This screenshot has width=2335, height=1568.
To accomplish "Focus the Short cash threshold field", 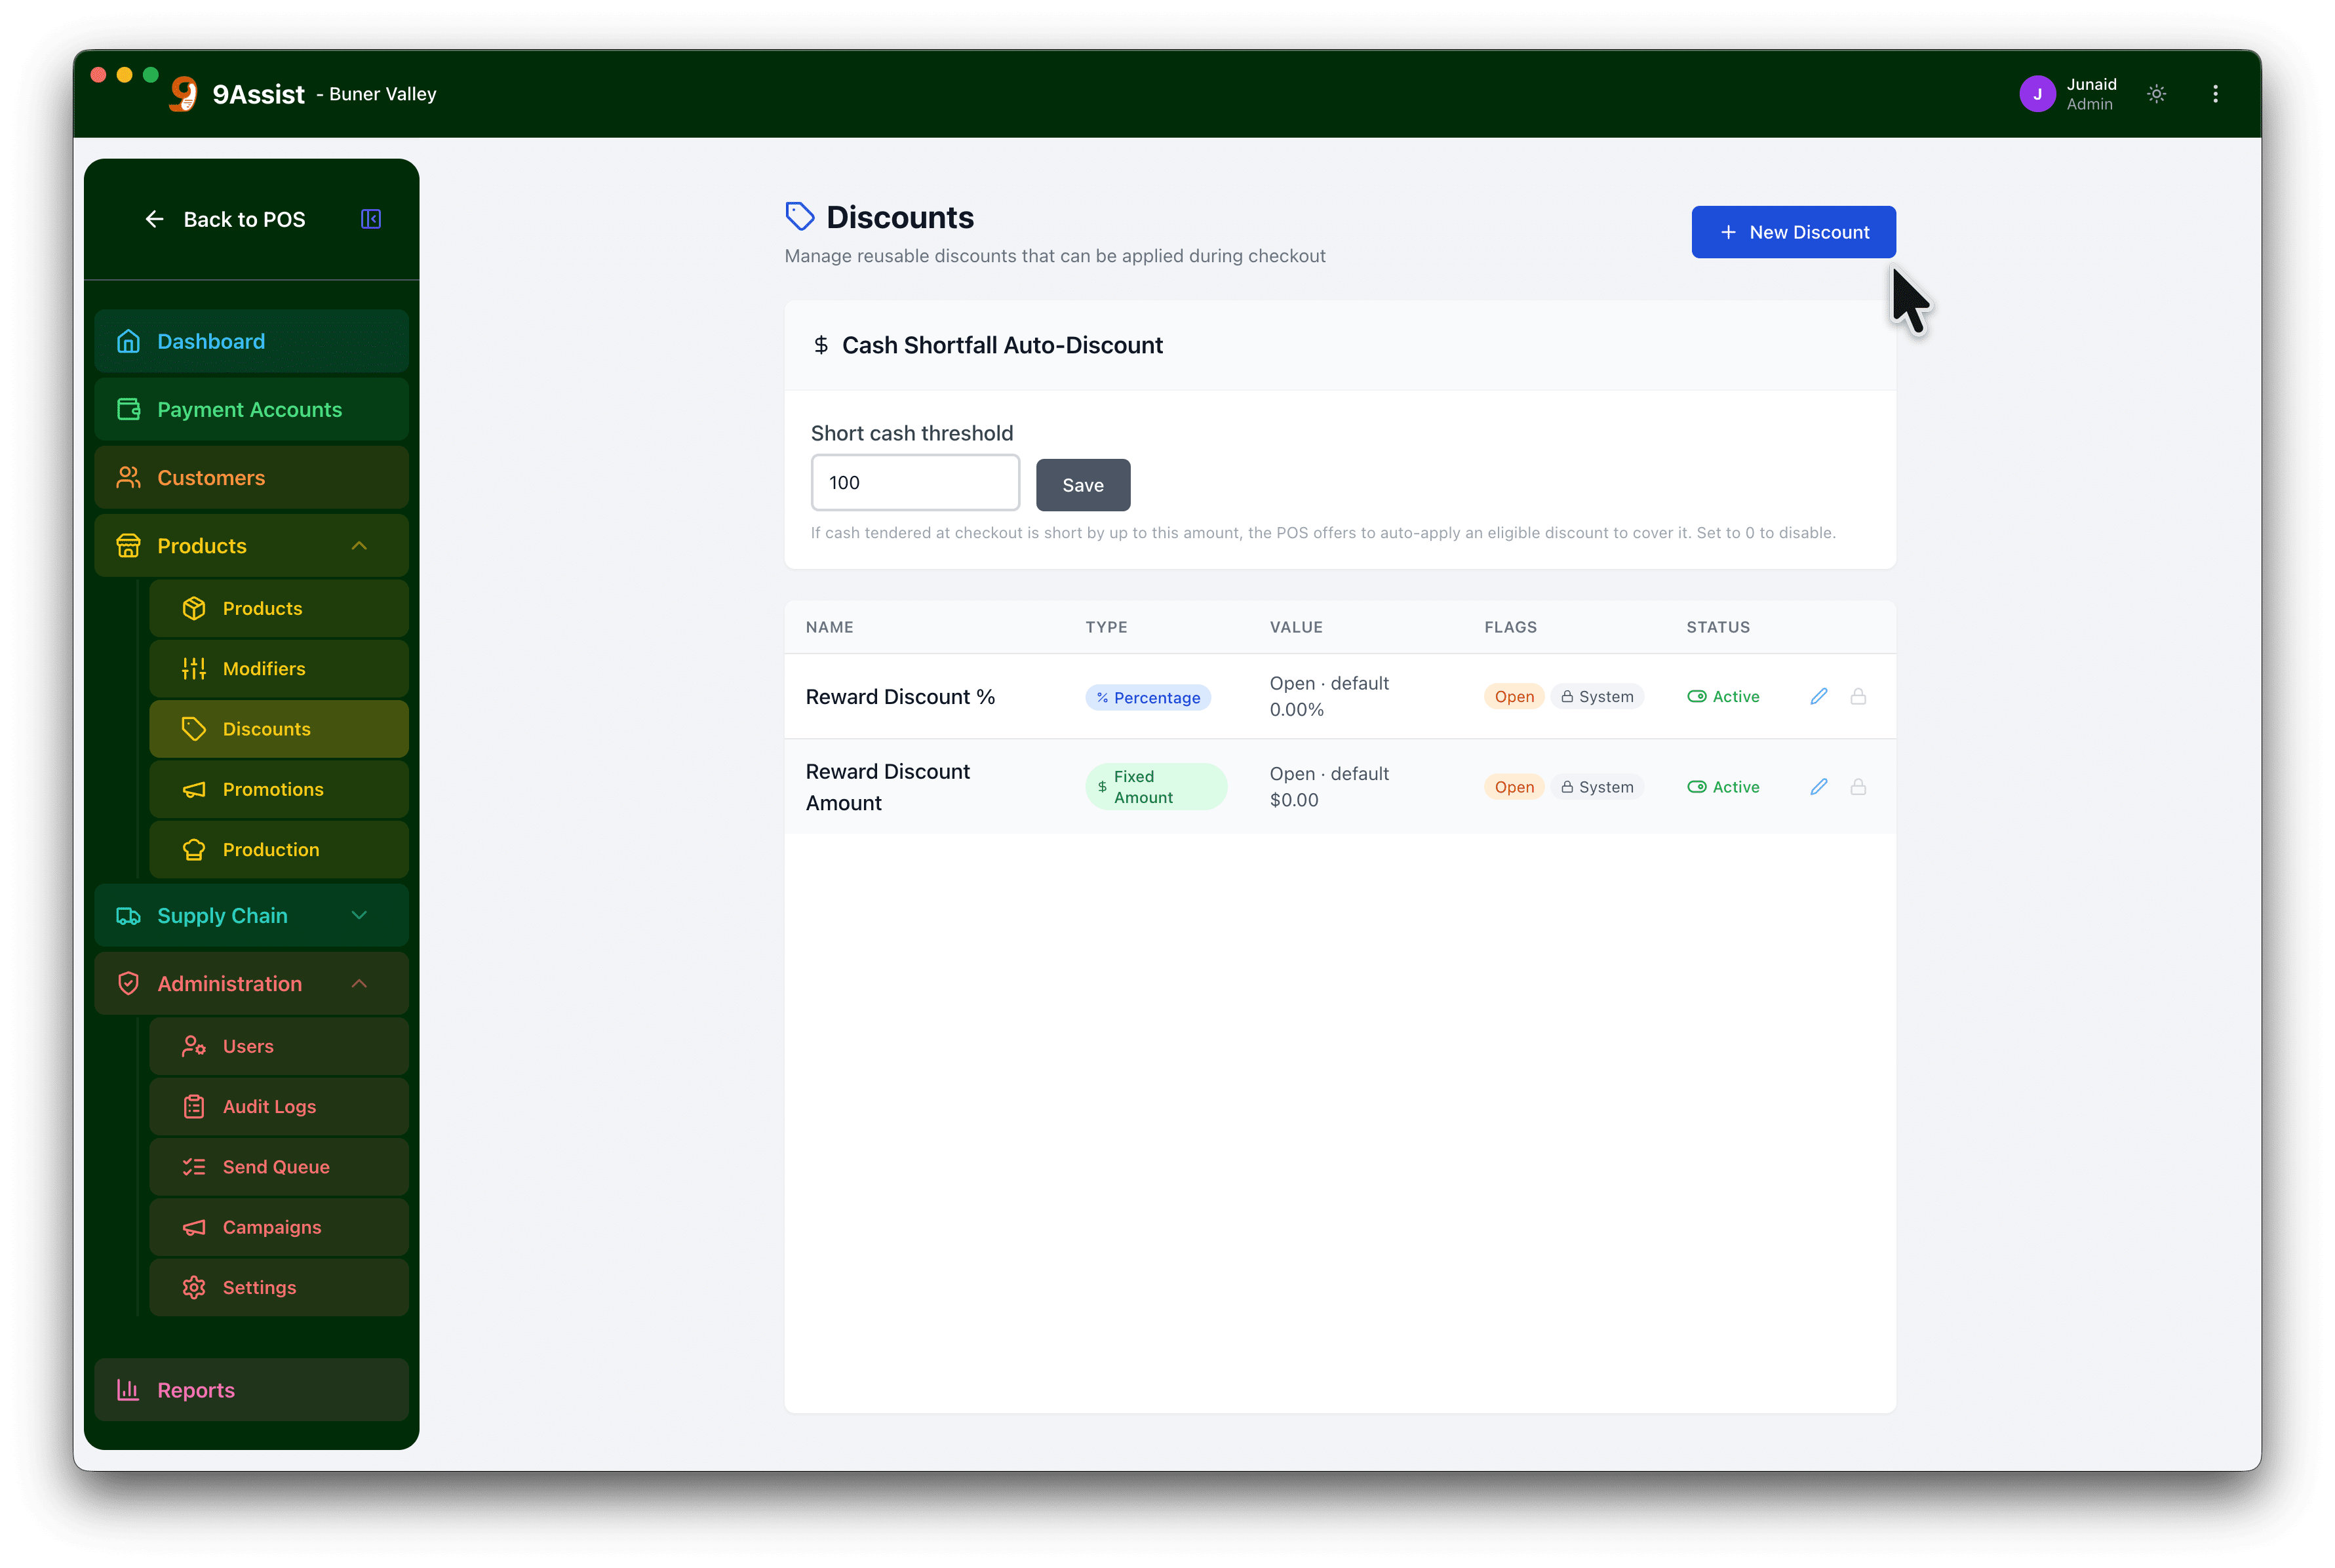I will click(914, 483).
